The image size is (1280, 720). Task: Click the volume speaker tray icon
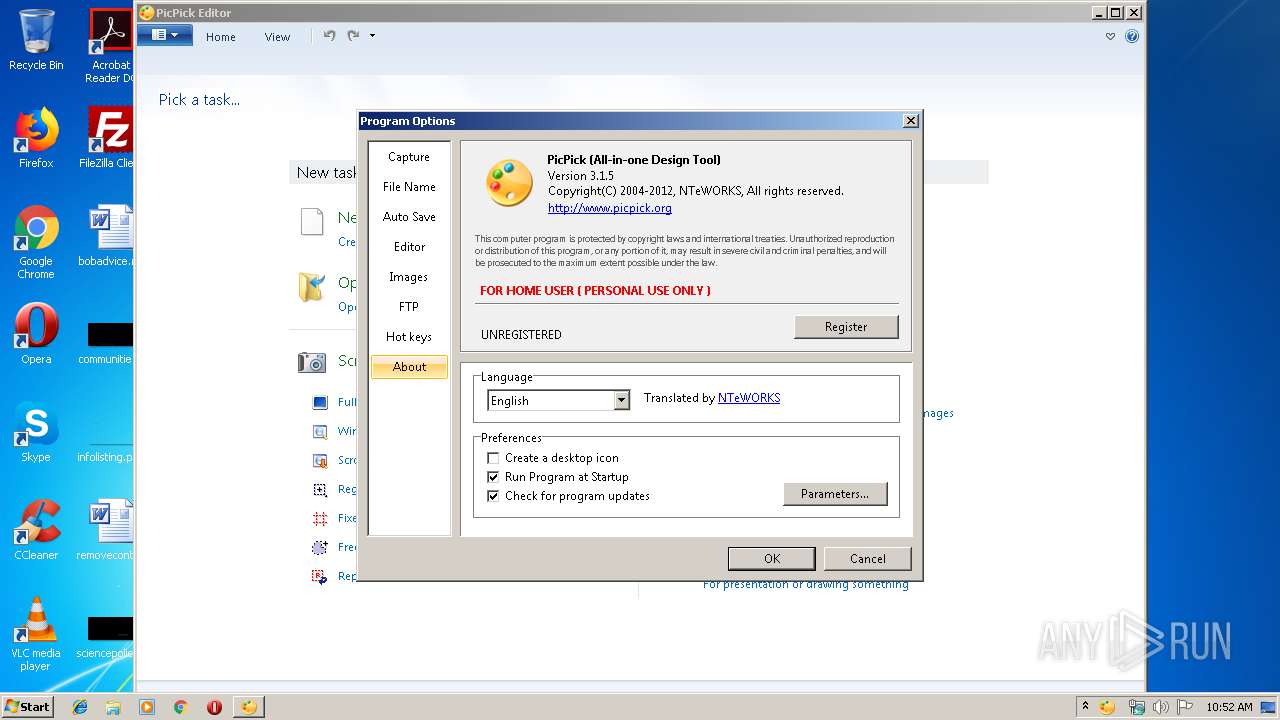coord(1161,707)
